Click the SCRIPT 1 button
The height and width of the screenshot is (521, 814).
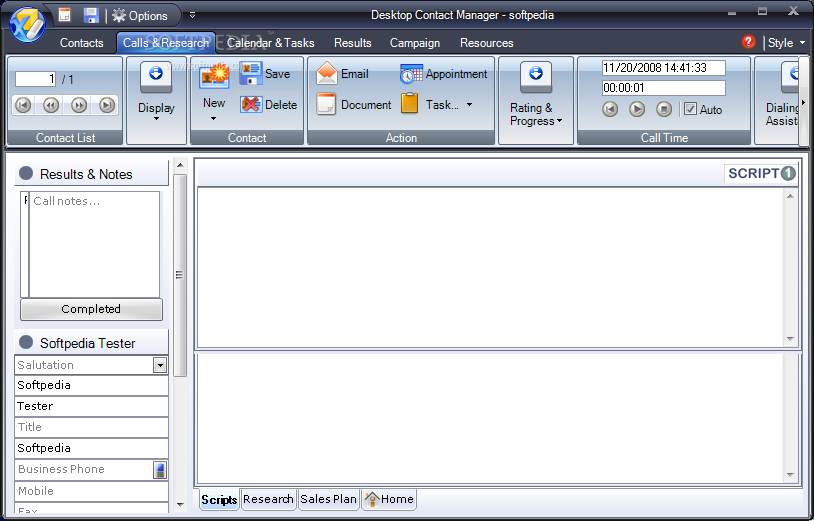(x=761, y=173)
